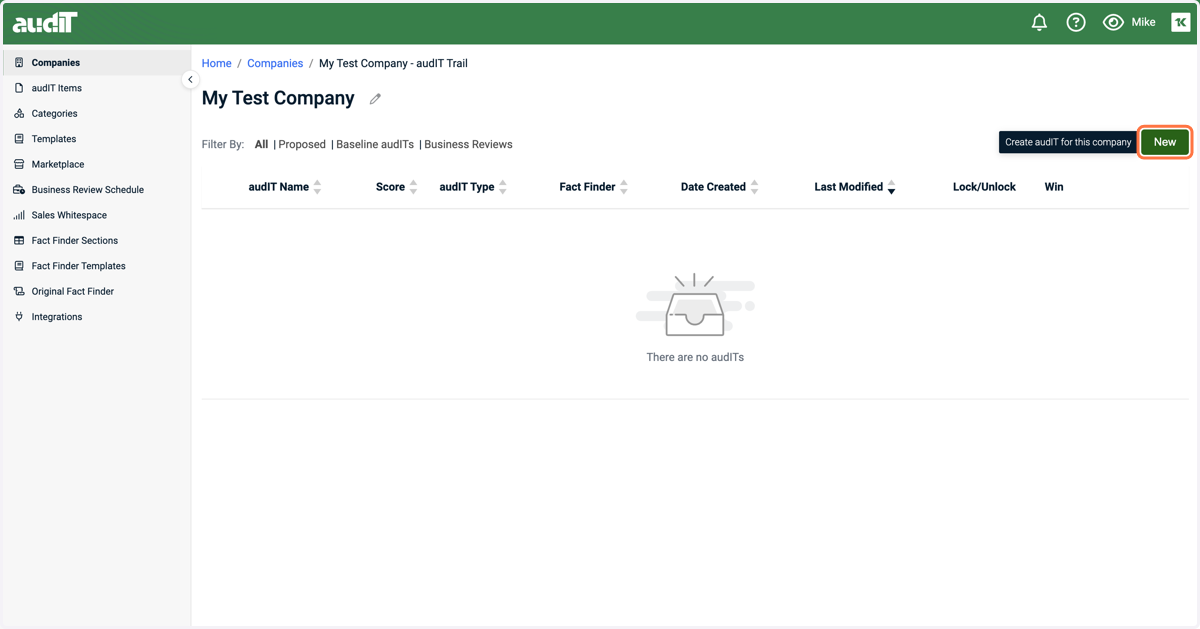Follow the Home breadcrumb link
Viewport: 1200px width, 629px height.
(x=216, y=63)
